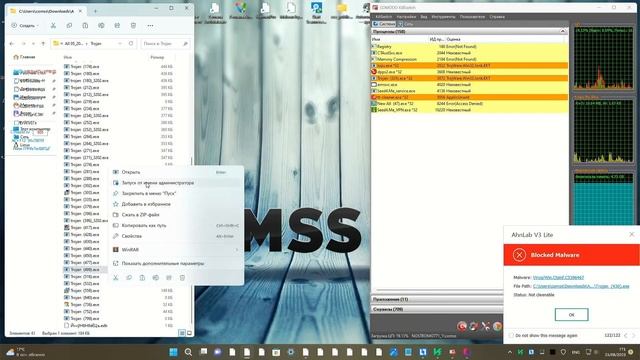
Task: Click the Paste icon in Explorer toolbar
Action: [85, 25]
